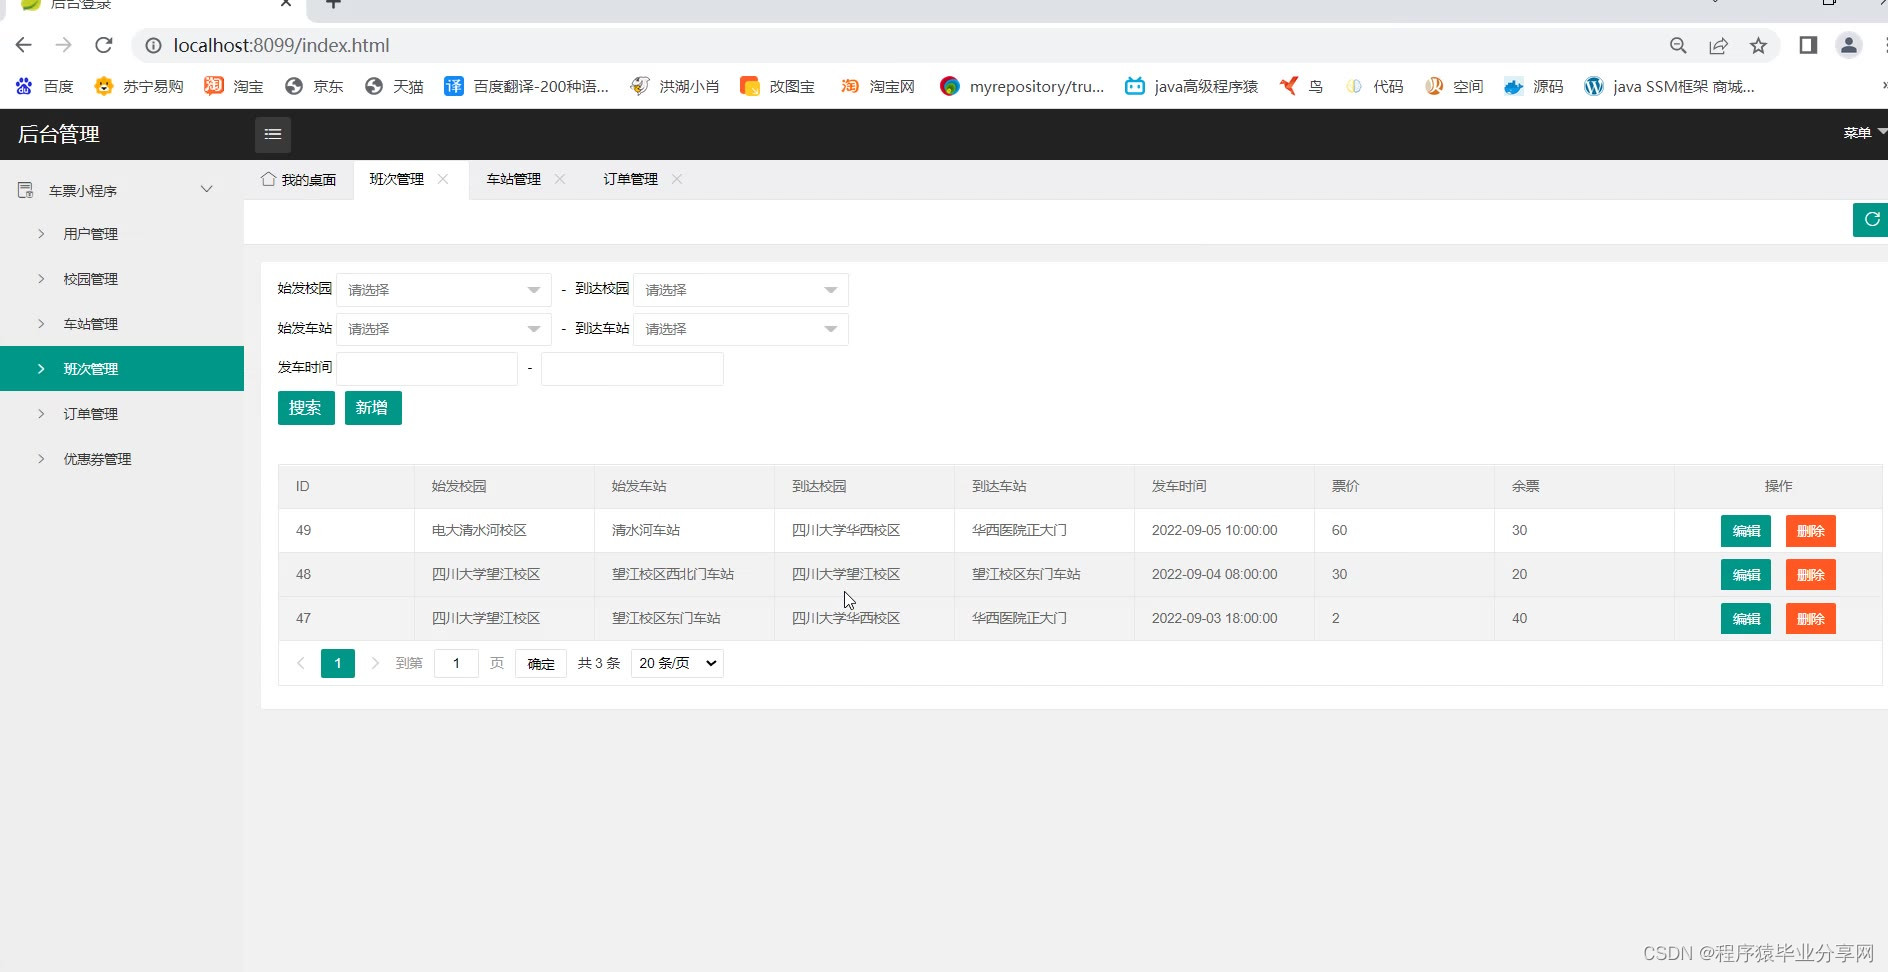This screenshot has height=972, width=1888.
Task: Click the browser back arrow
Action: pyautogui.click(x=24, y=45)
